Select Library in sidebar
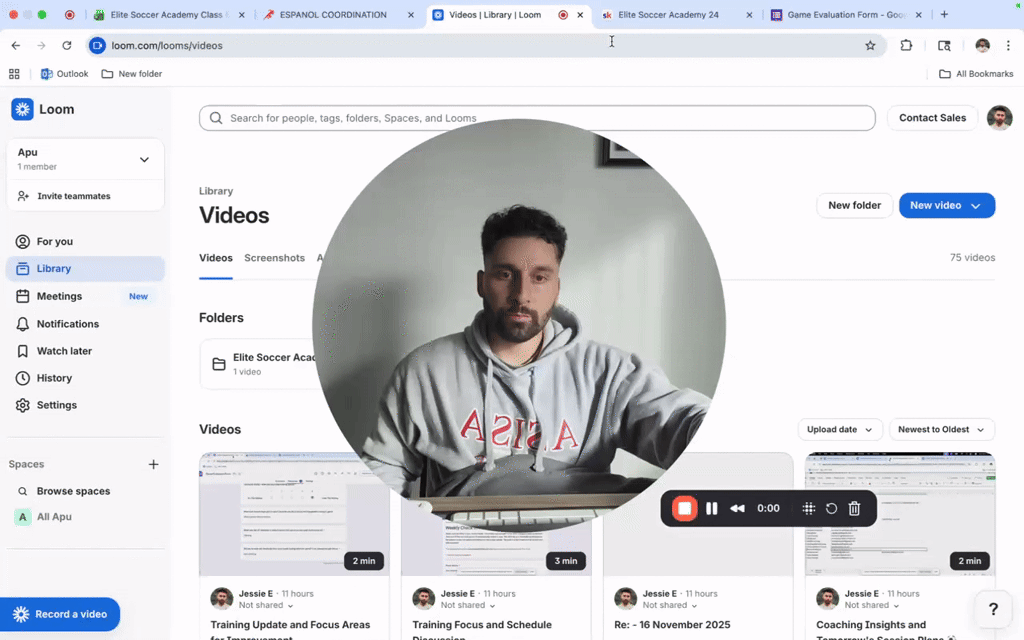This screenshot has height=640, width=1024. click(x=85, y=268)
